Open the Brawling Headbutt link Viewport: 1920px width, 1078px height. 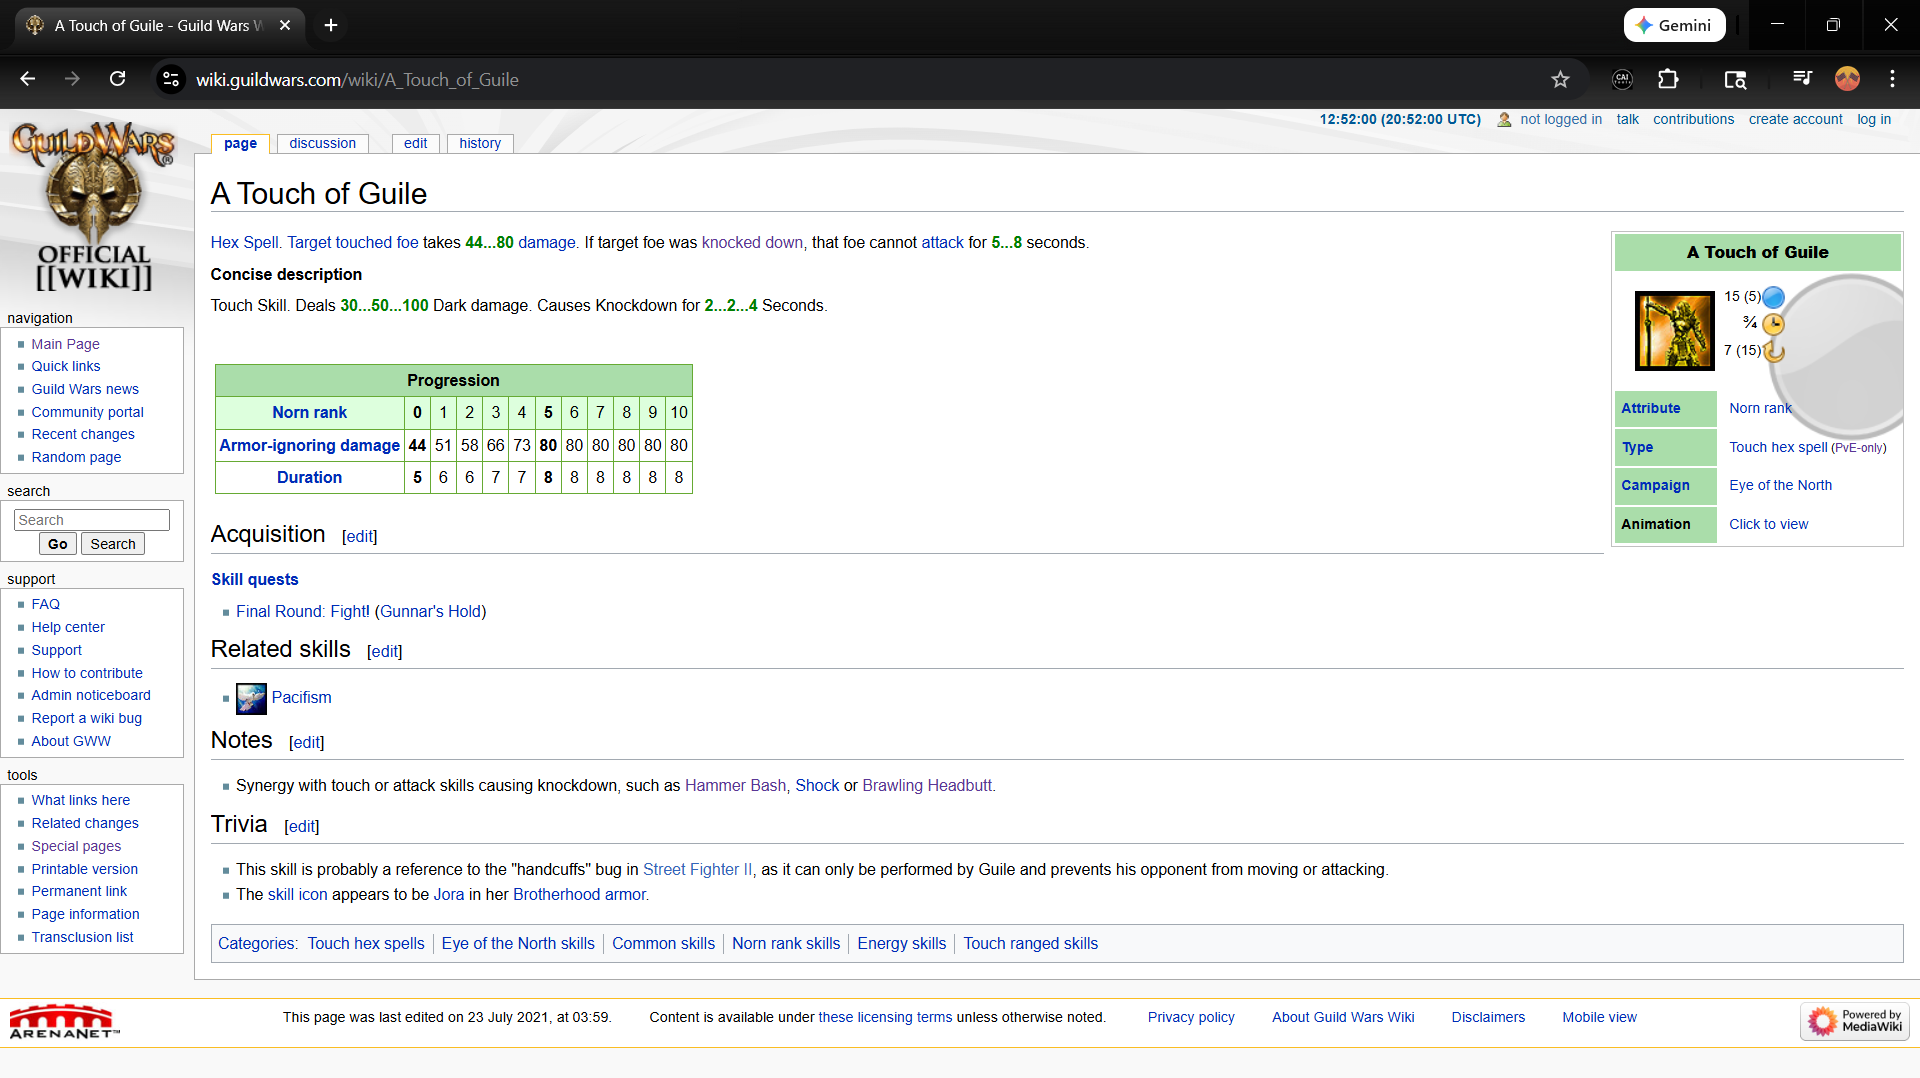pyautogui.click(x=927, y=785)
